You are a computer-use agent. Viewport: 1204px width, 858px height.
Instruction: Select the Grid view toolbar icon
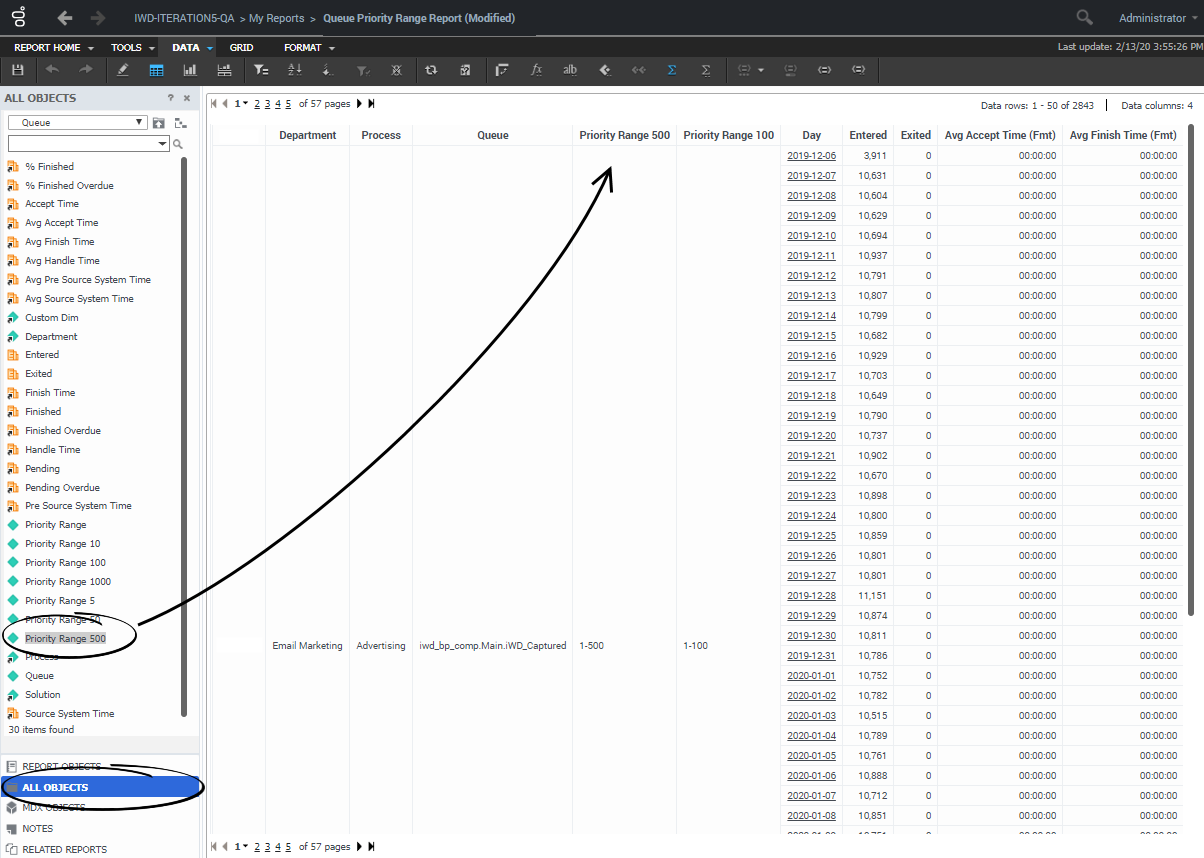click(x=156, y=70)
